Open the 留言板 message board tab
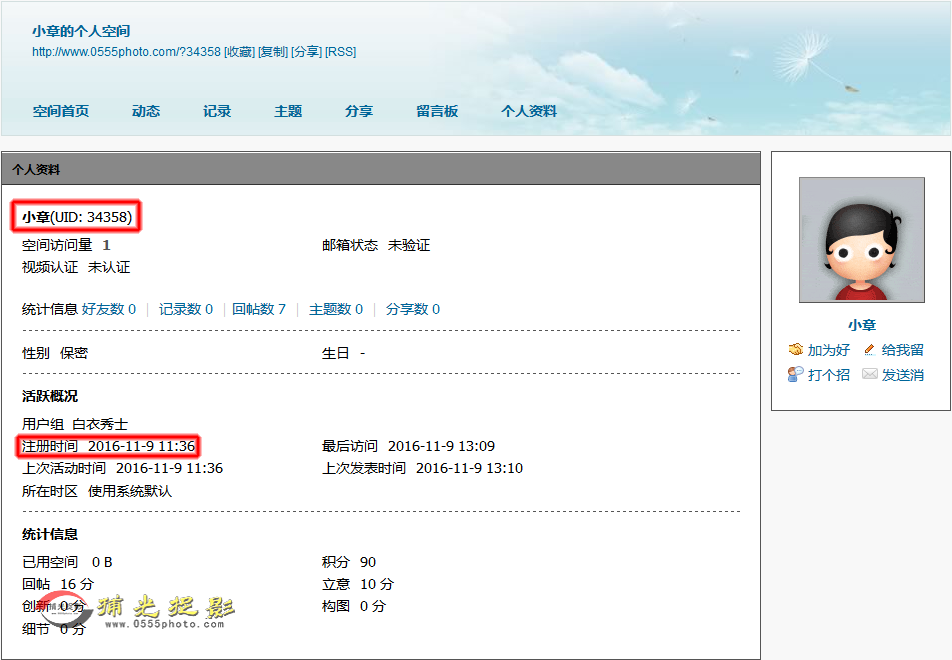 pyautogui.click(x=437, y=111)
